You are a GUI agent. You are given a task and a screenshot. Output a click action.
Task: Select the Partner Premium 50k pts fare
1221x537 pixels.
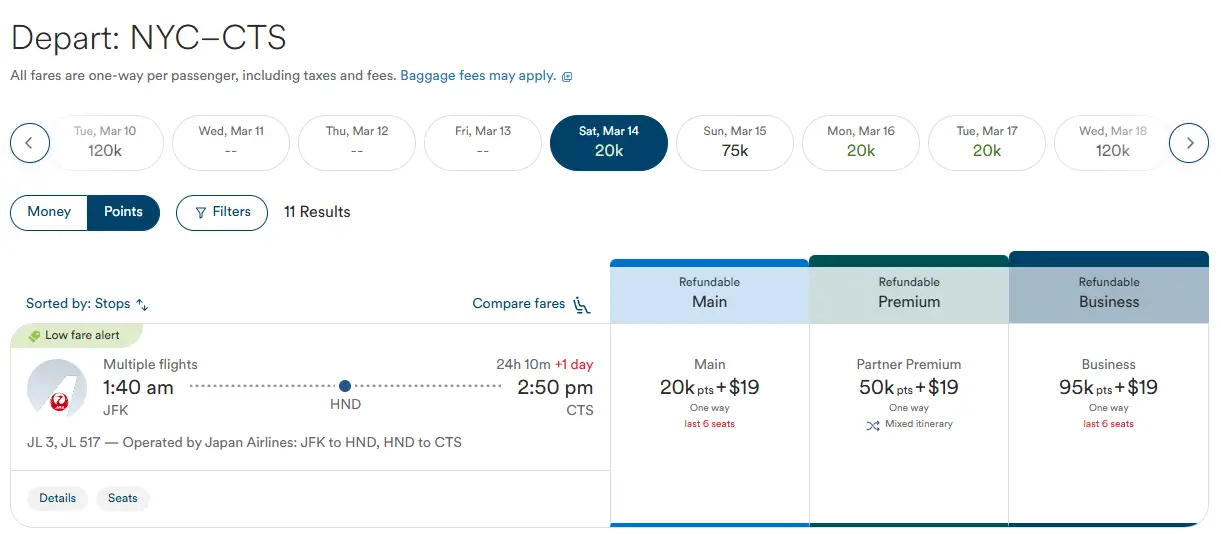(908, 388)
